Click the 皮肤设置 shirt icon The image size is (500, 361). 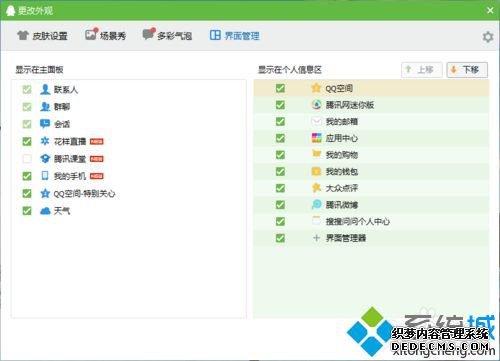23,35
